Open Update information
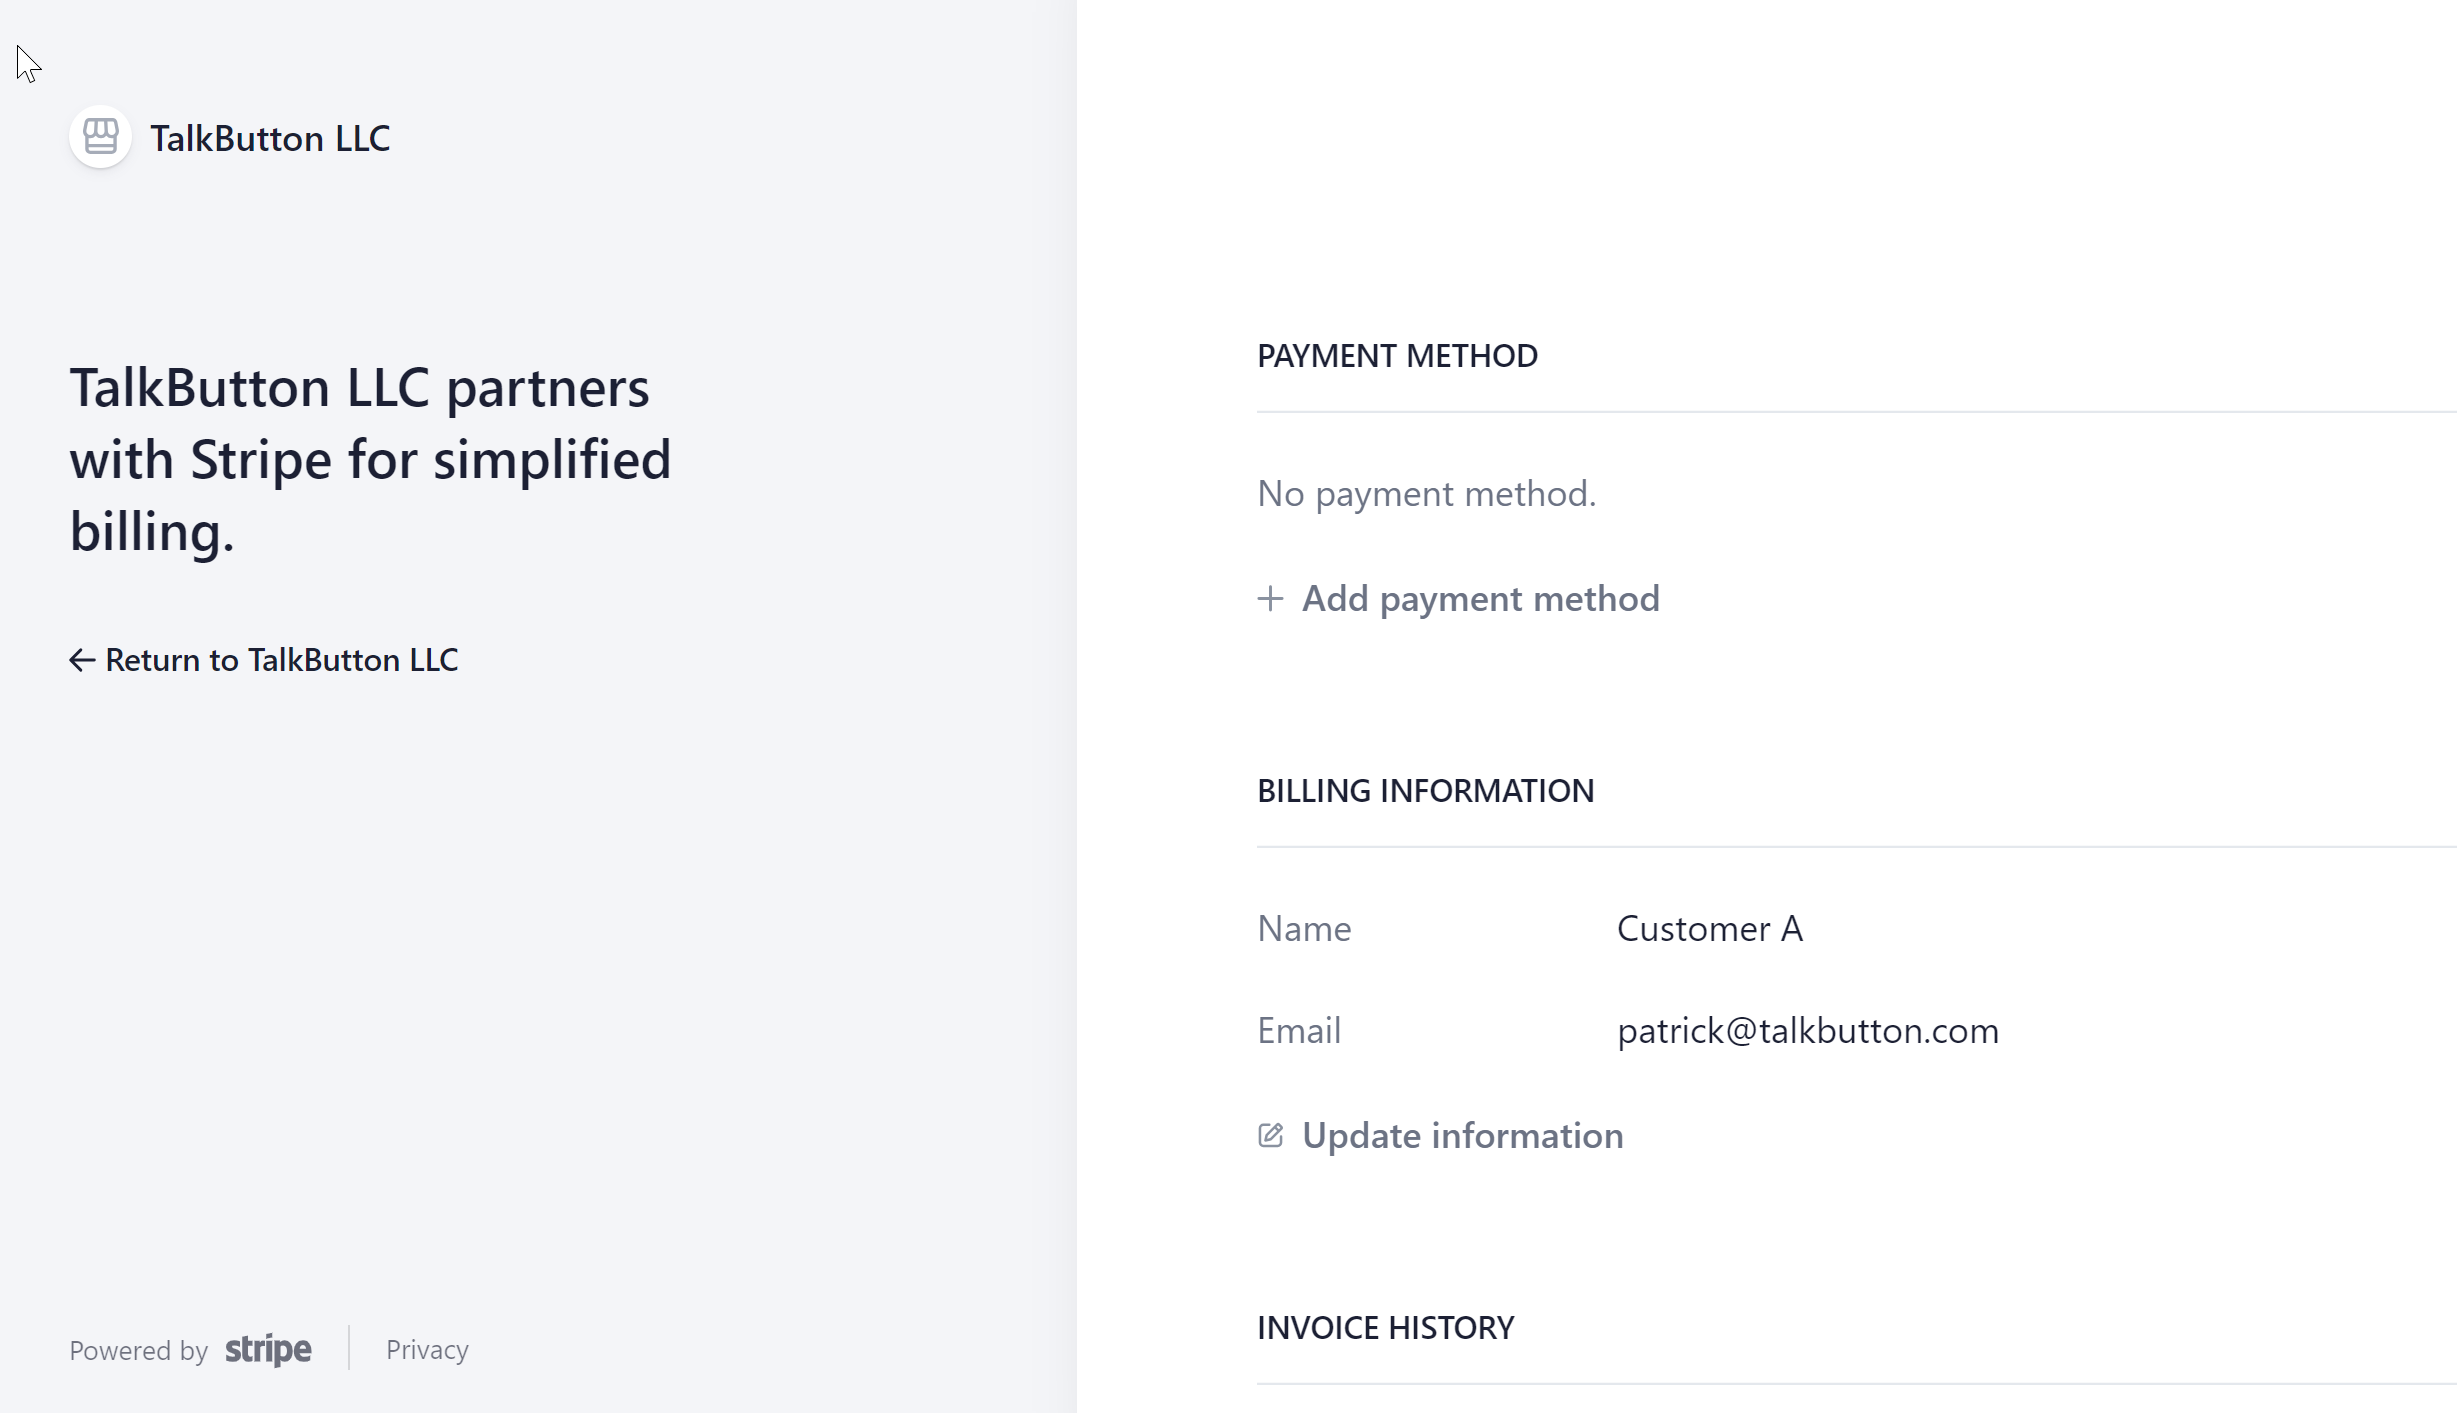 click(1462, 1136)
